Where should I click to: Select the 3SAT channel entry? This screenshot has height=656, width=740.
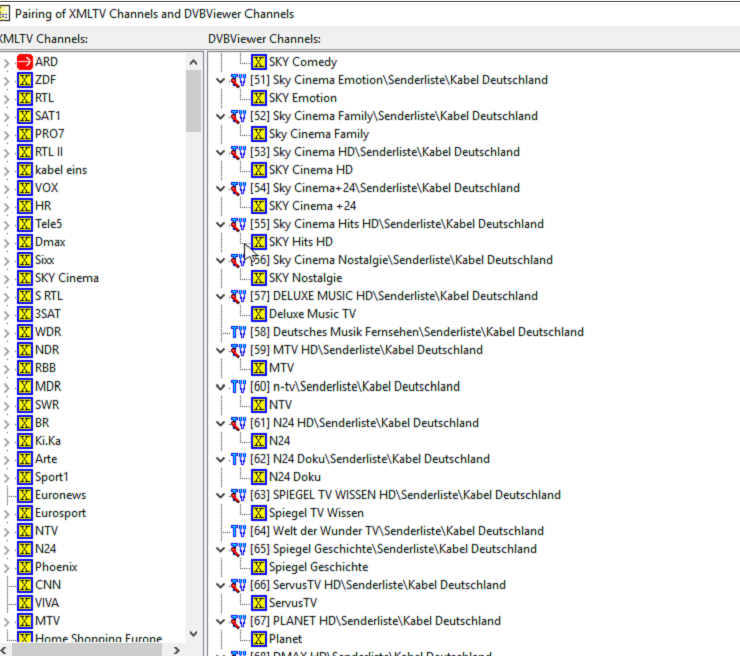click(48, 314)
